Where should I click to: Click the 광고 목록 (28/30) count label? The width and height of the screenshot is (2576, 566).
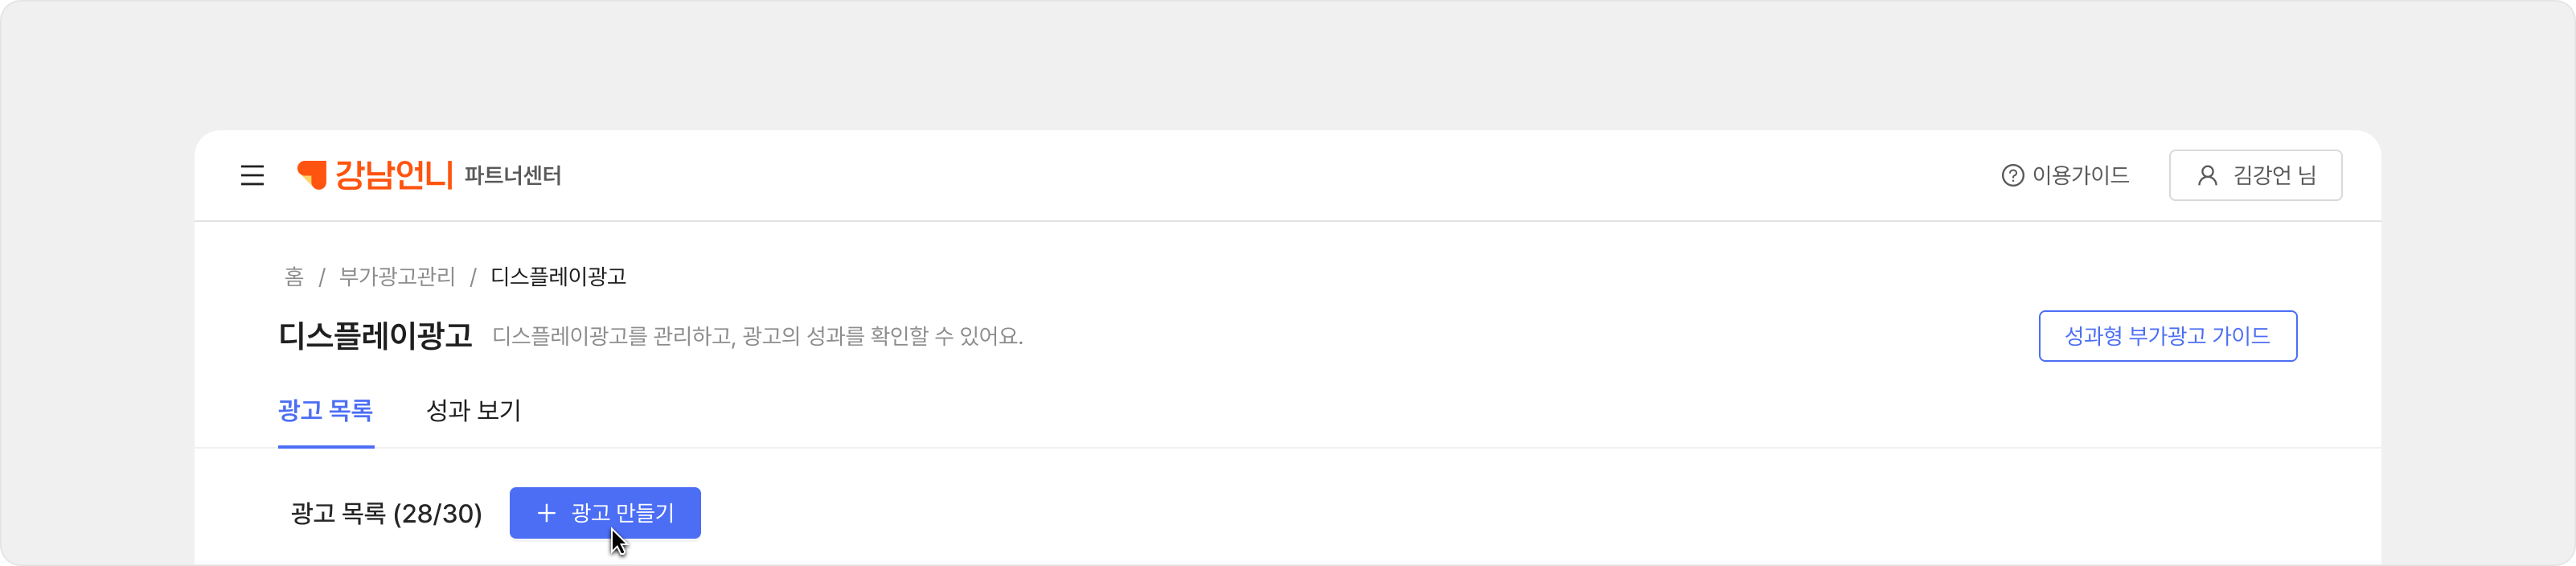[x=386, y=514]
